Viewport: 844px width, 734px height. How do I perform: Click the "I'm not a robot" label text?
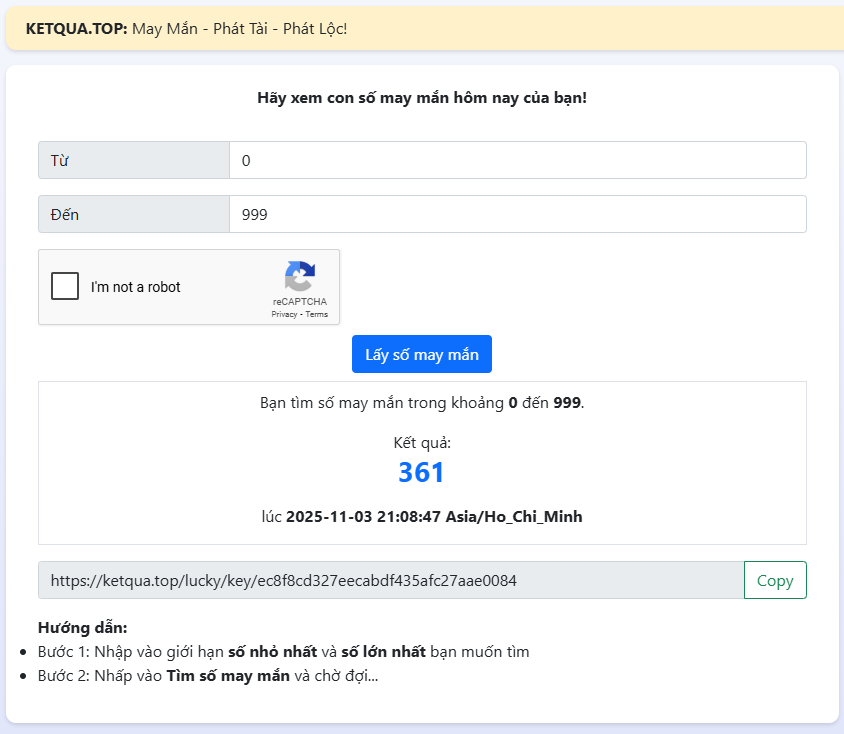[136, 287]
